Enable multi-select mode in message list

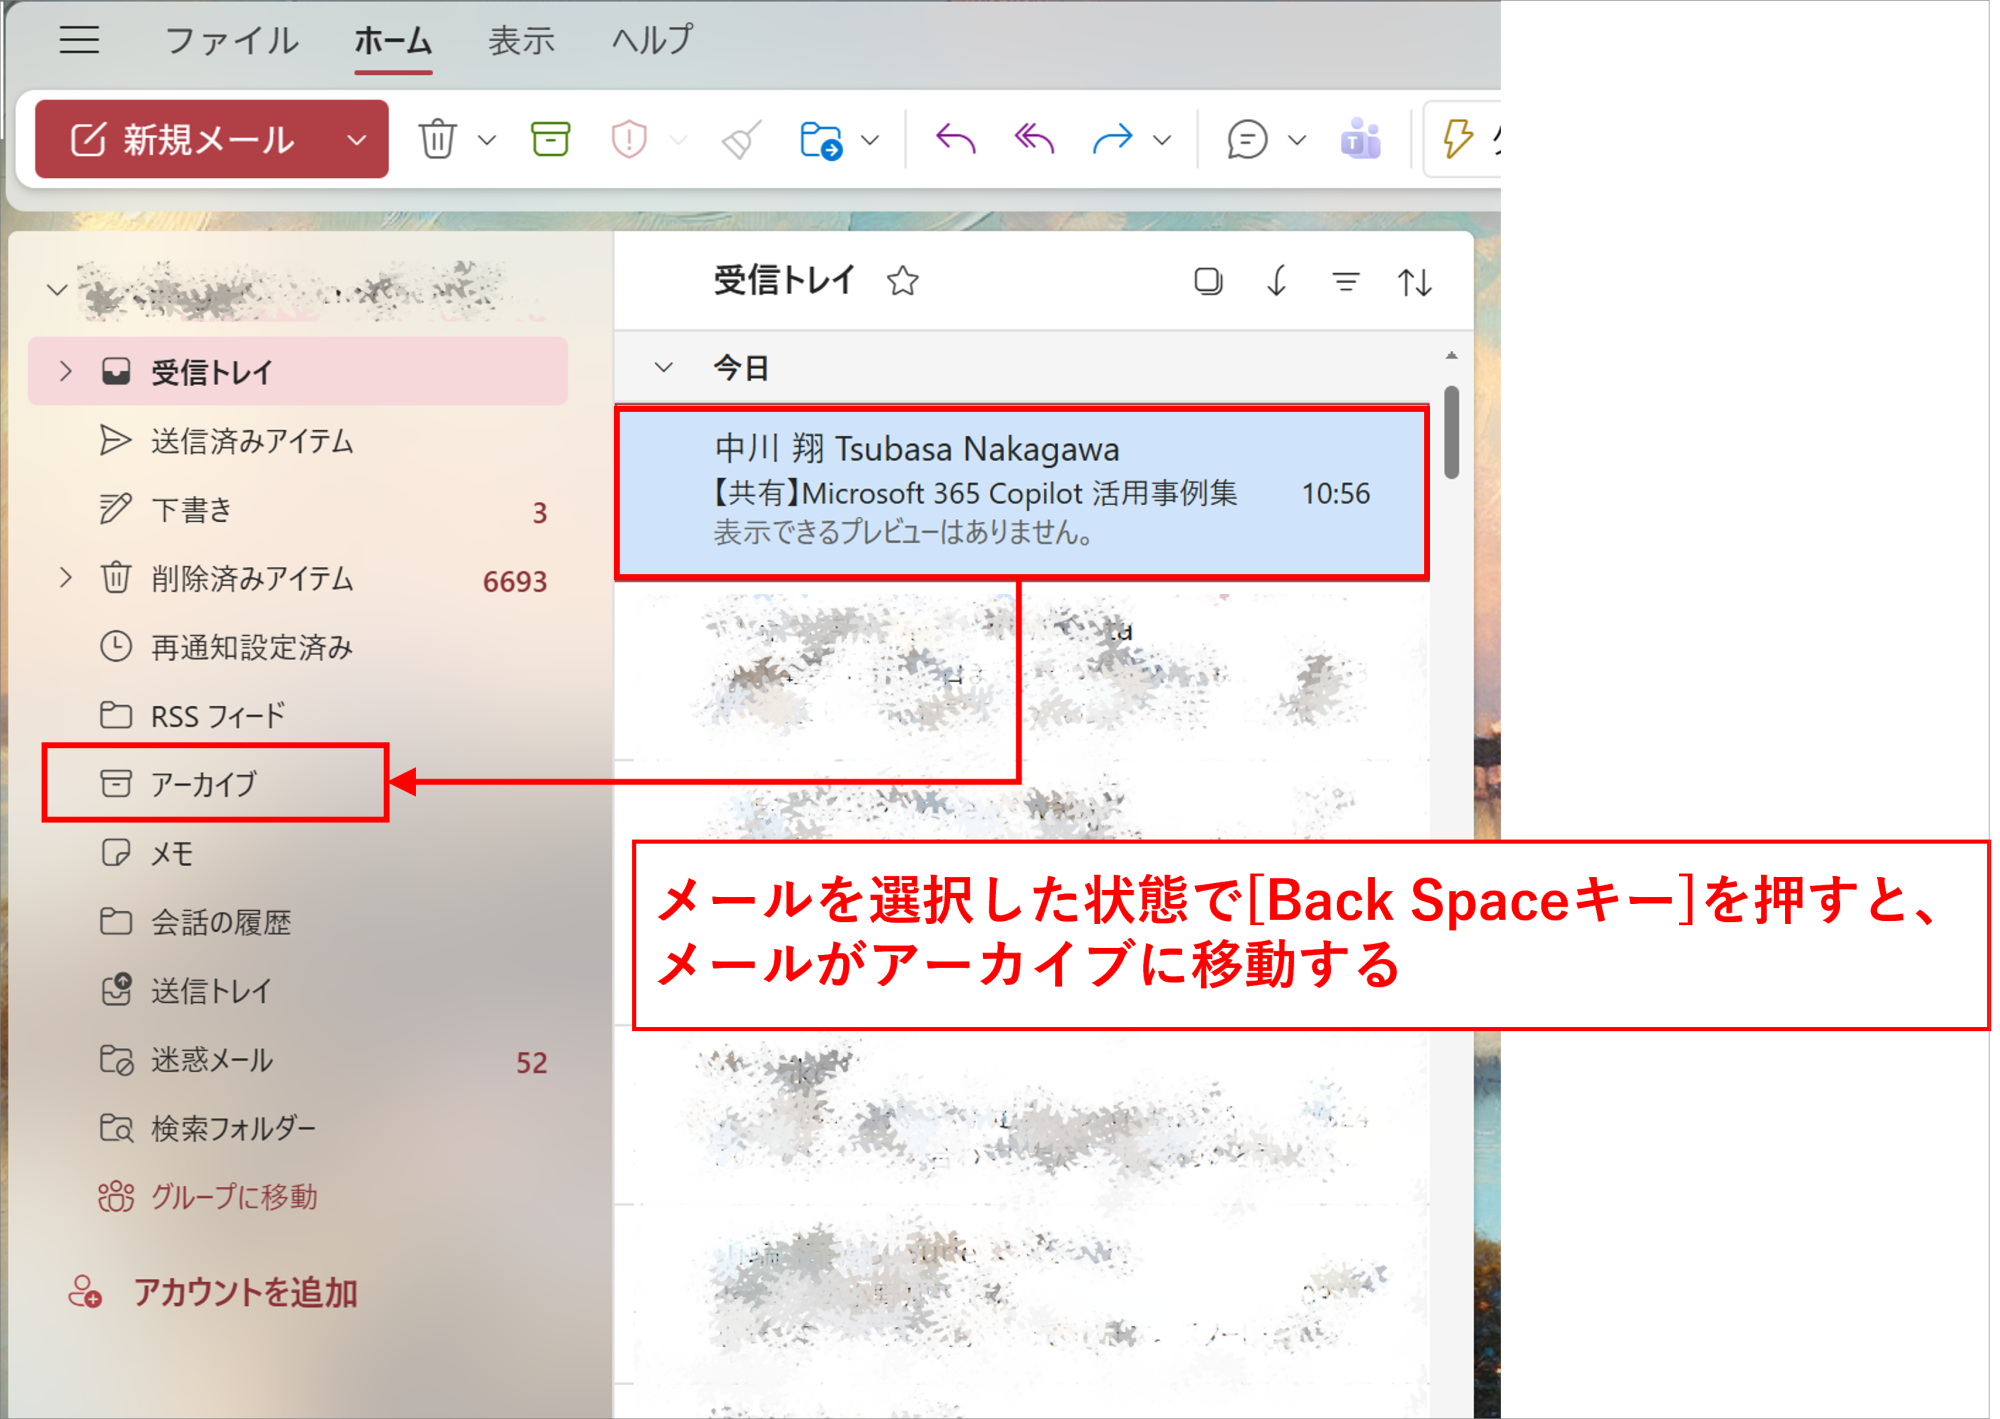pyautogui.click(x=1208, y=281)
